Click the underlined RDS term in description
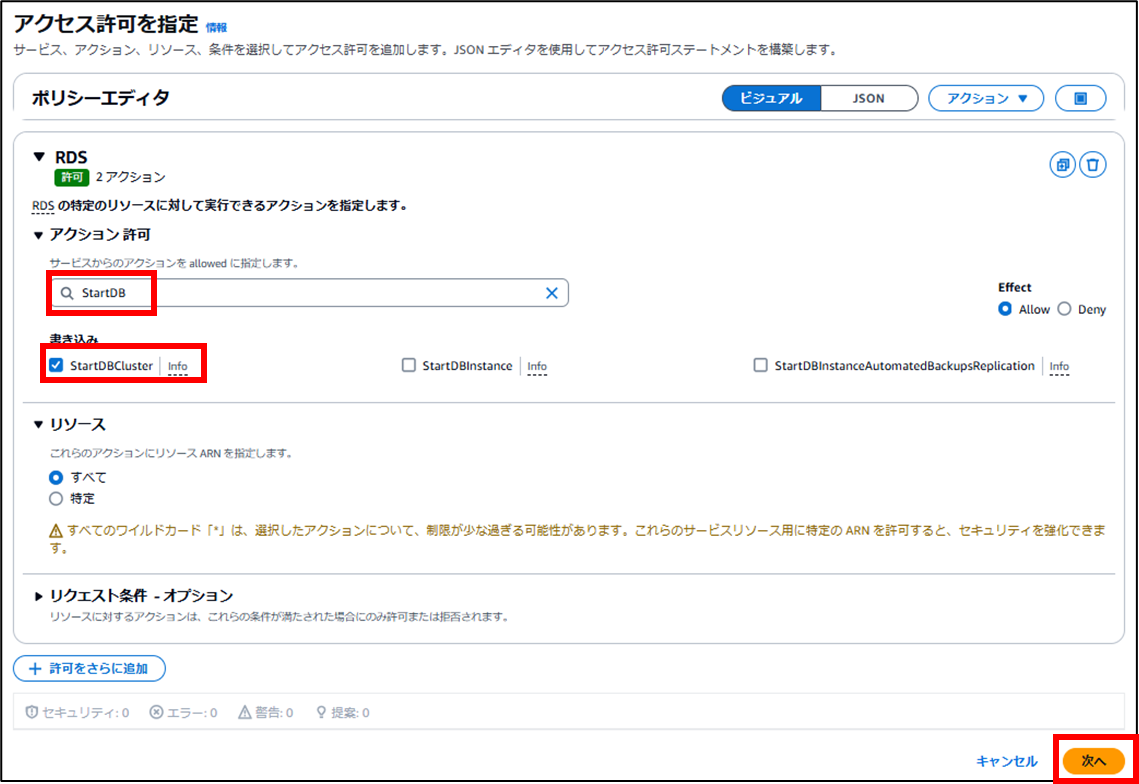The height and width of the screenshot is (784, 1139). click(x=43, y=206)
